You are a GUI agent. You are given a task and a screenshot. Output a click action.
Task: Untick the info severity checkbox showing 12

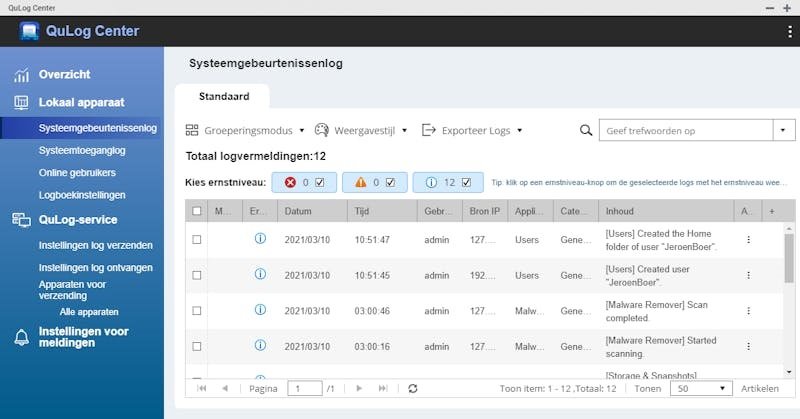[466, 182]
